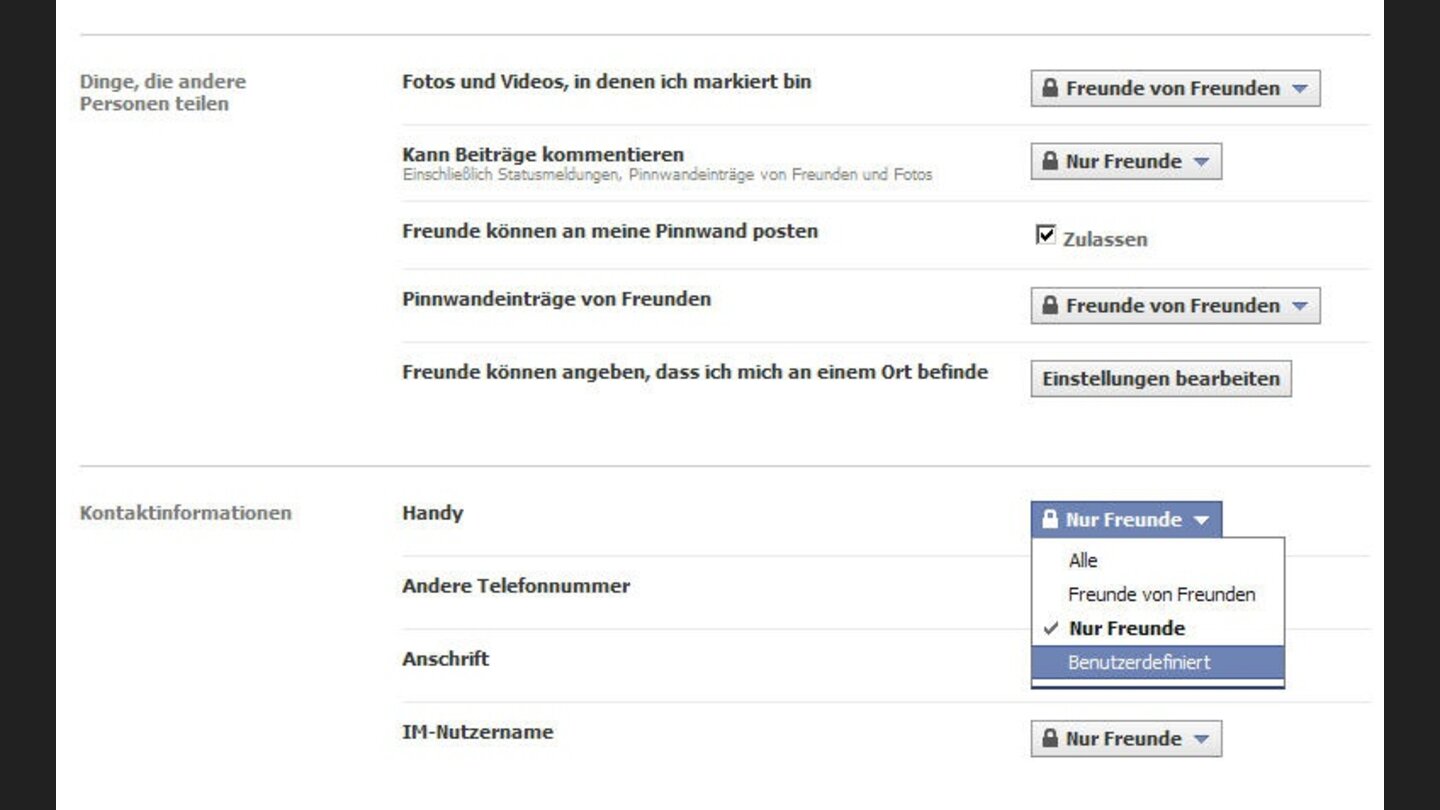Screen dimensions: 1440x810
Task: Select Benutzerdefiniert menu option
Action: tap(1139, 662)
